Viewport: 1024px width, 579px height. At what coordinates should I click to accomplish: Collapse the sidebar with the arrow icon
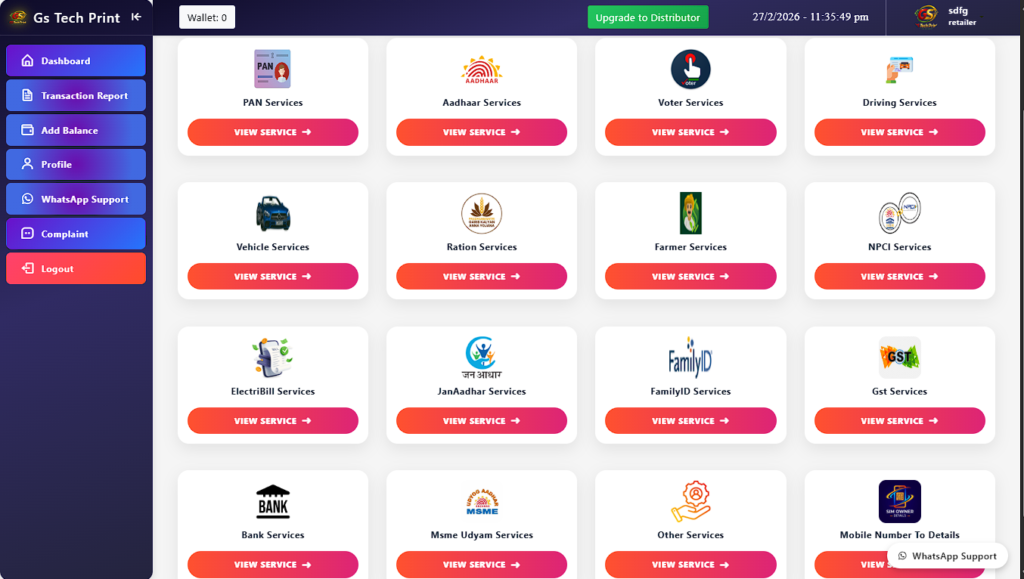click(136, 17)
